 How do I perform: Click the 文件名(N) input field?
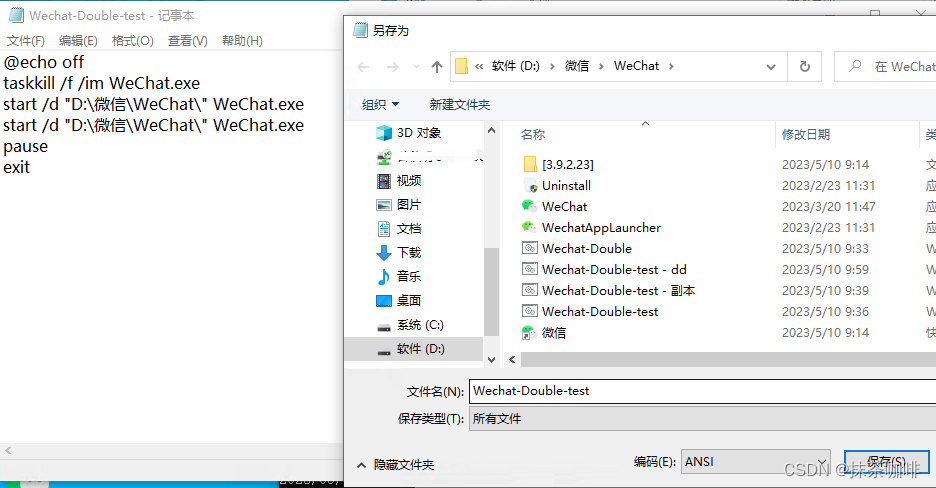(702, 391)
